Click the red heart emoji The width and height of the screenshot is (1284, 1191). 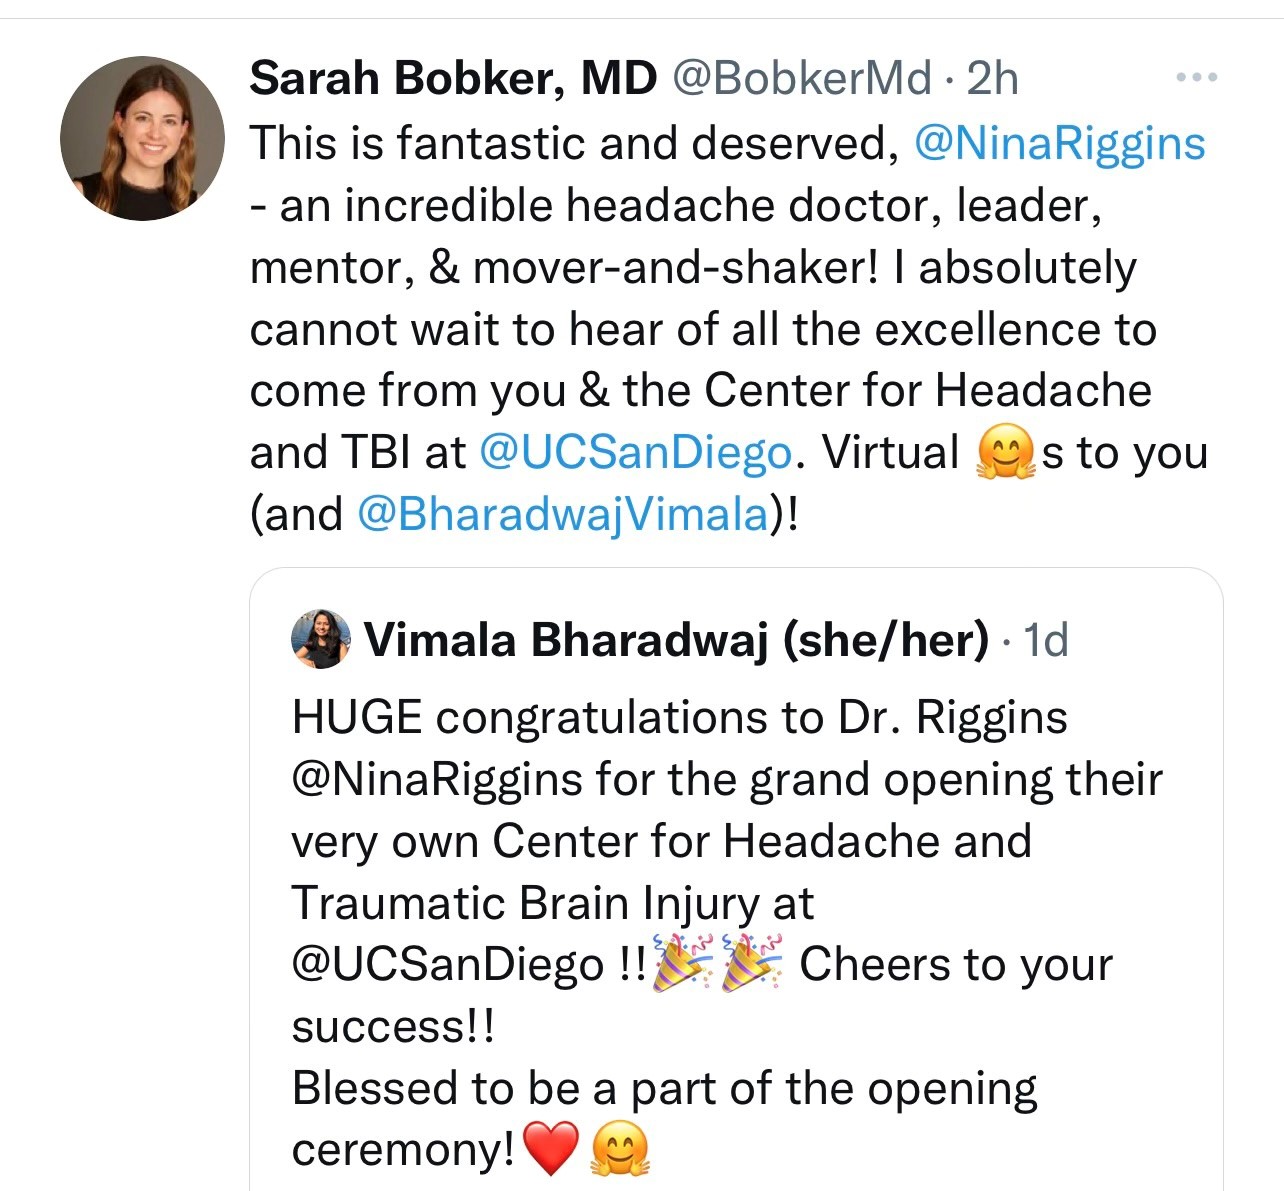pyautogui.click(x=551, y=1149)
